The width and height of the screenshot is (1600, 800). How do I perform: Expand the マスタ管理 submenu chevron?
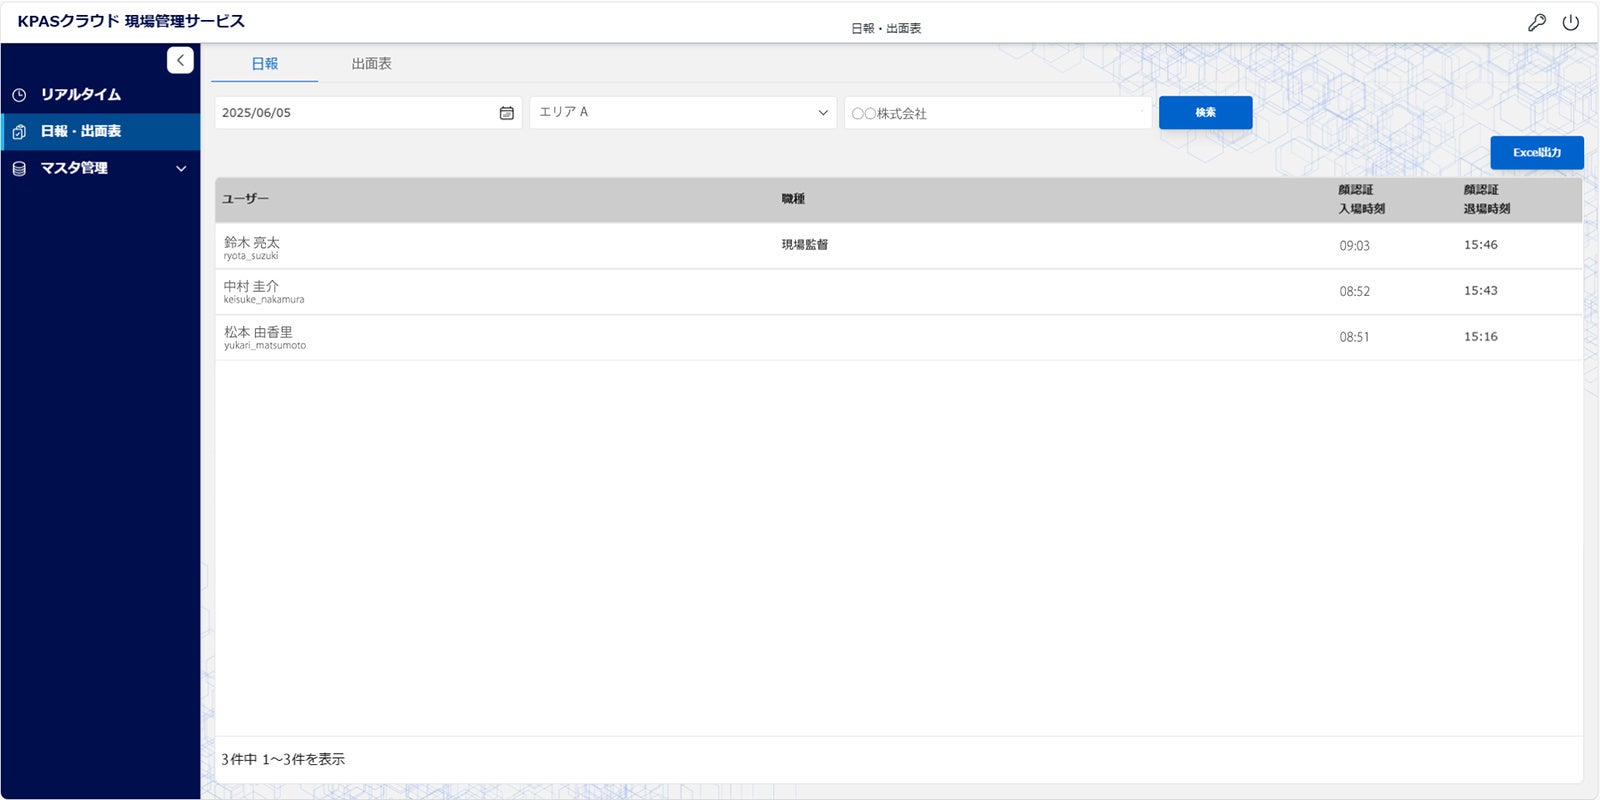181,169
